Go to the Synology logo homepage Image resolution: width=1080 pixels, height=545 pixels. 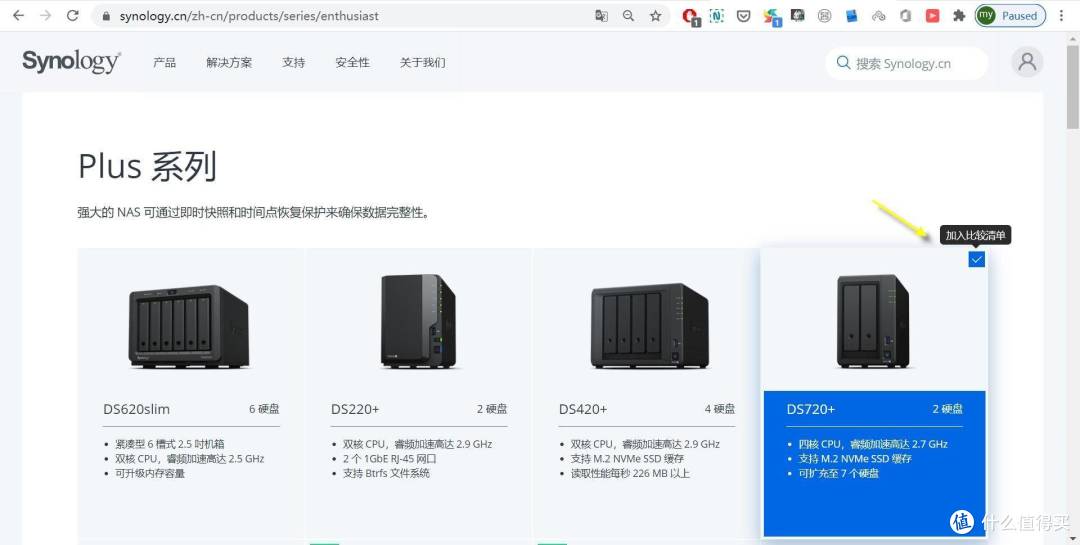[72, 61]
